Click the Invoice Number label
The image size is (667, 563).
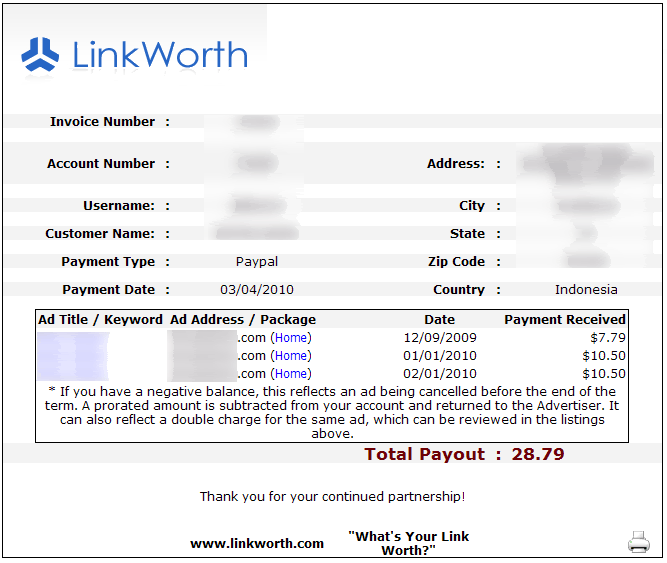click(103, 122)
